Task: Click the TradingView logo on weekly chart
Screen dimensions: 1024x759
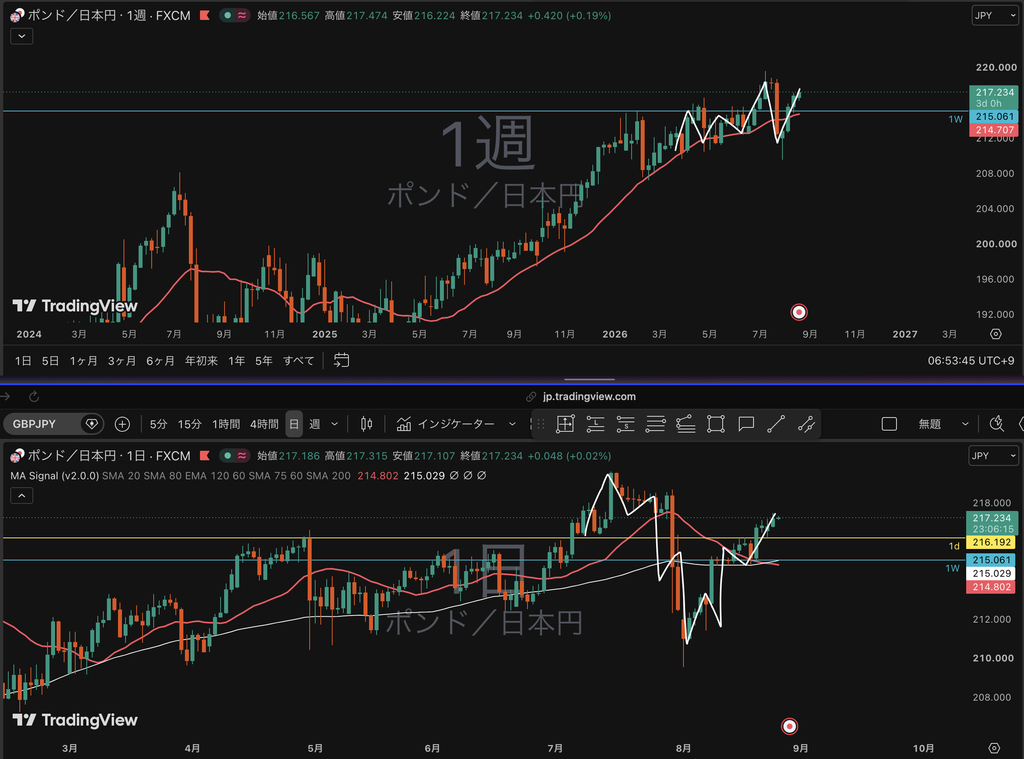Action: coord(75,306)
